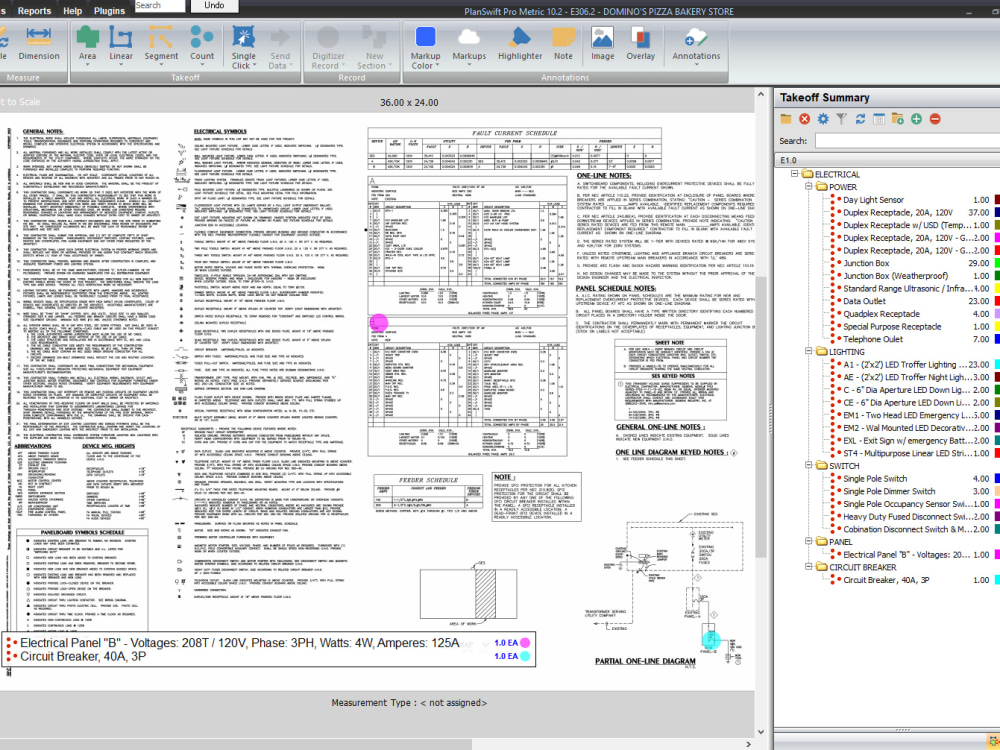Activate the Single Click tool

(x=243, y=48)
